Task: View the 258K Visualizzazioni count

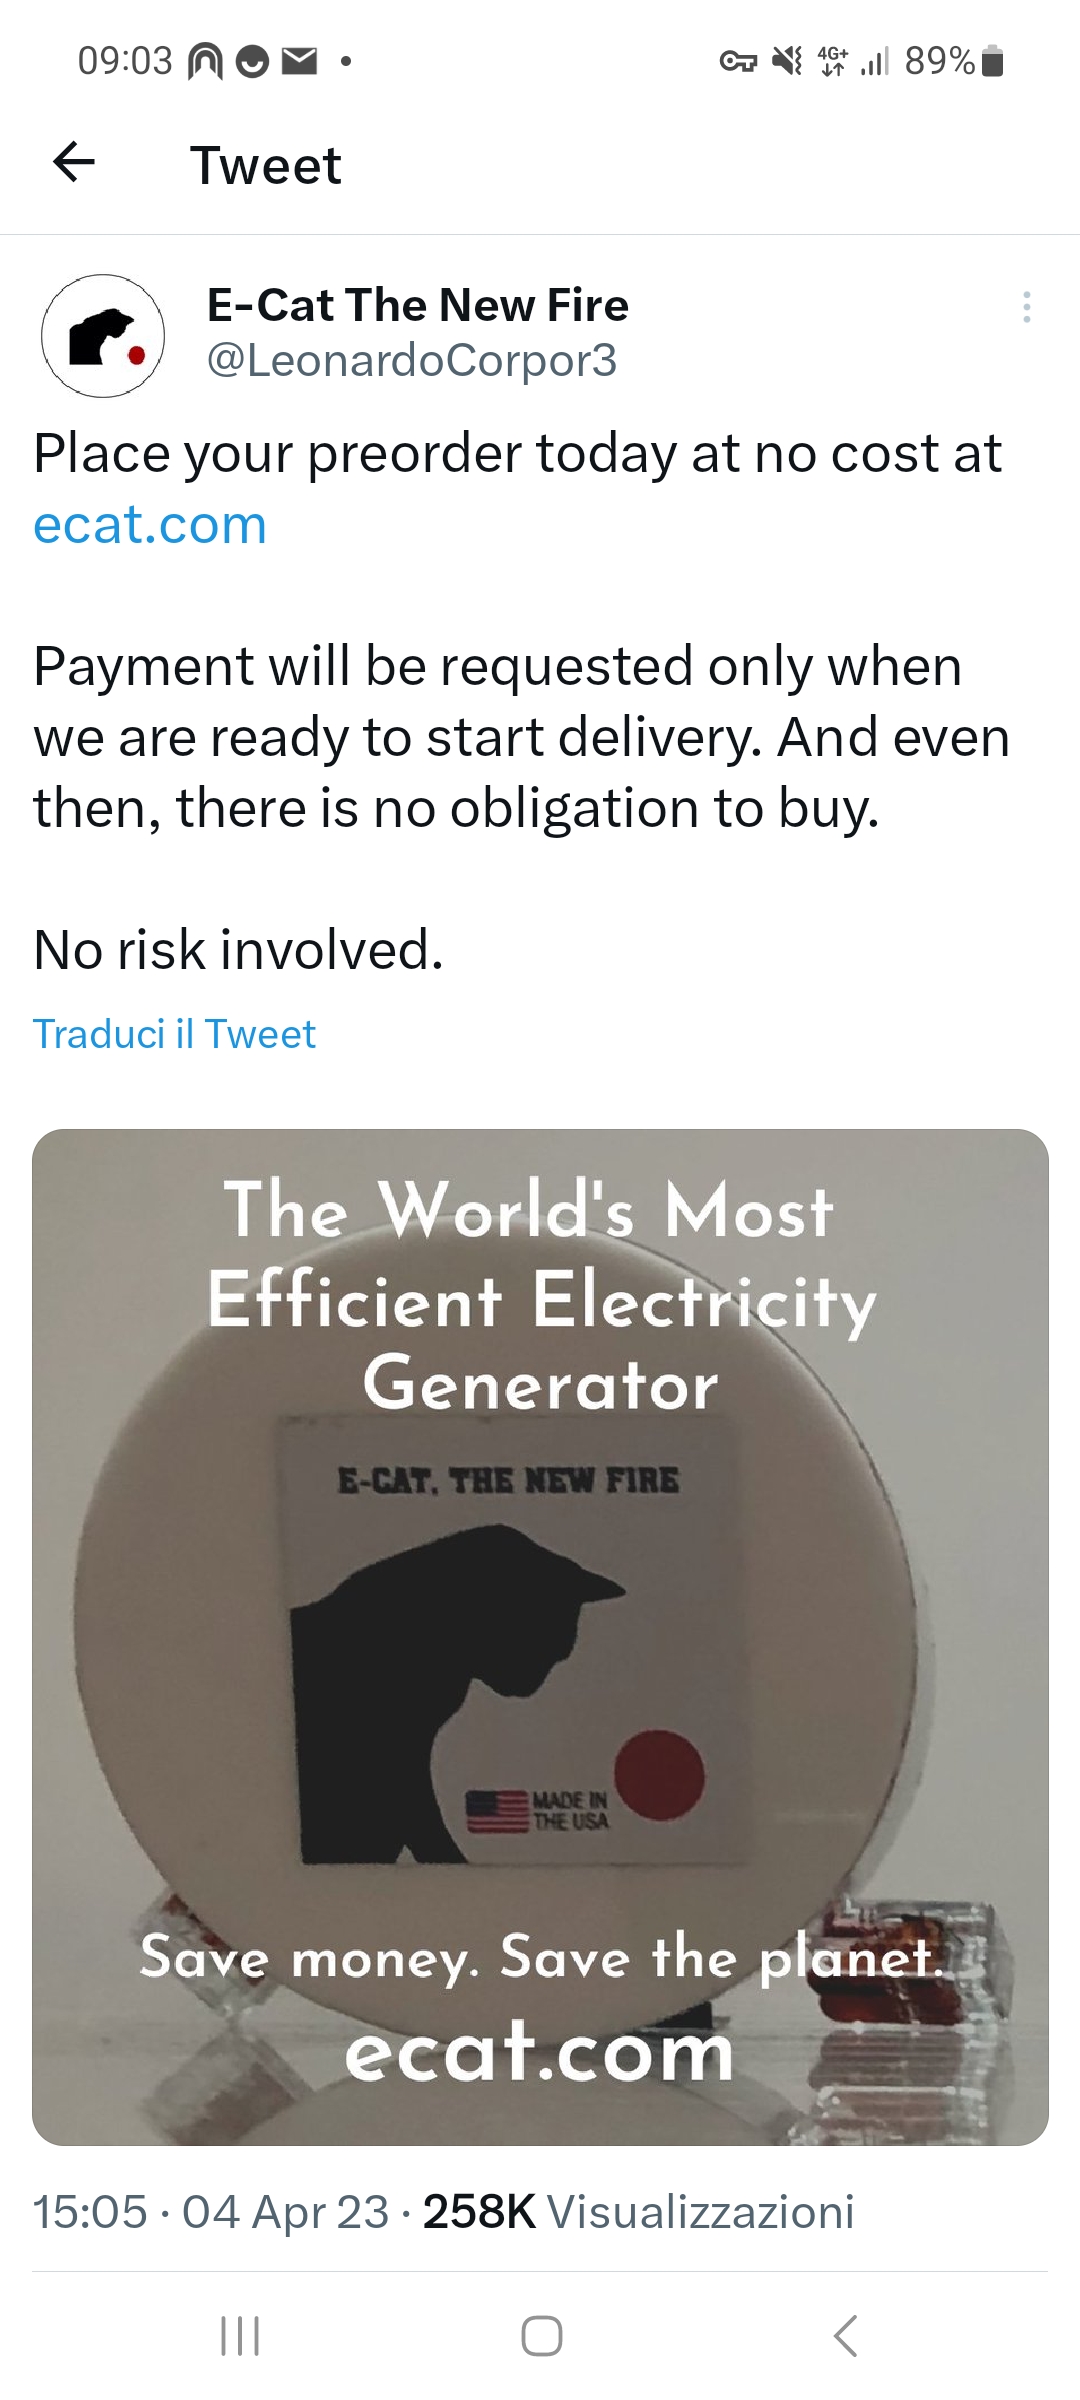Action: 638,2211
